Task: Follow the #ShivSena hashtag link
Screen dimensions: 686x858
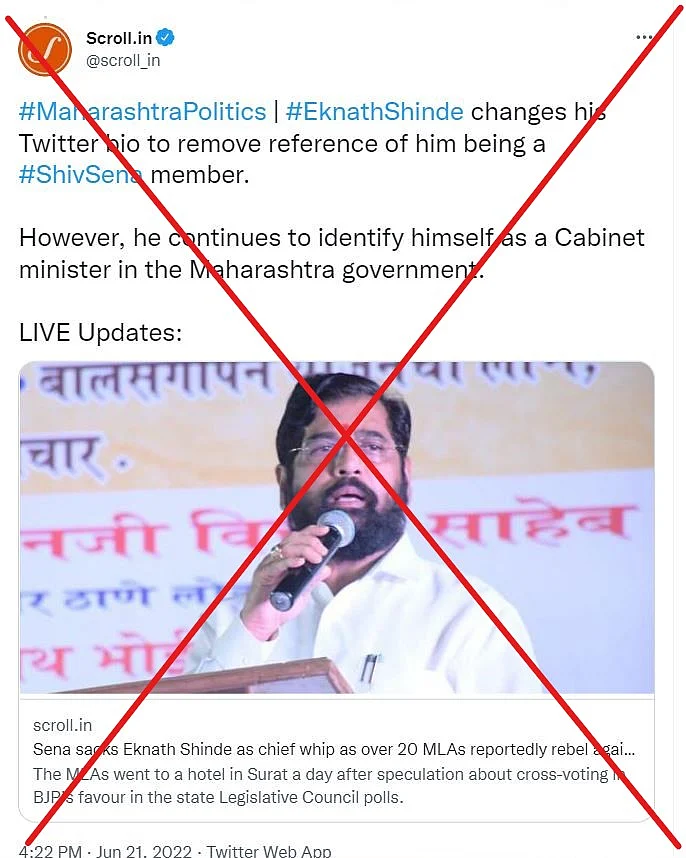Action: pyautogui.click(x=80, y=175)
